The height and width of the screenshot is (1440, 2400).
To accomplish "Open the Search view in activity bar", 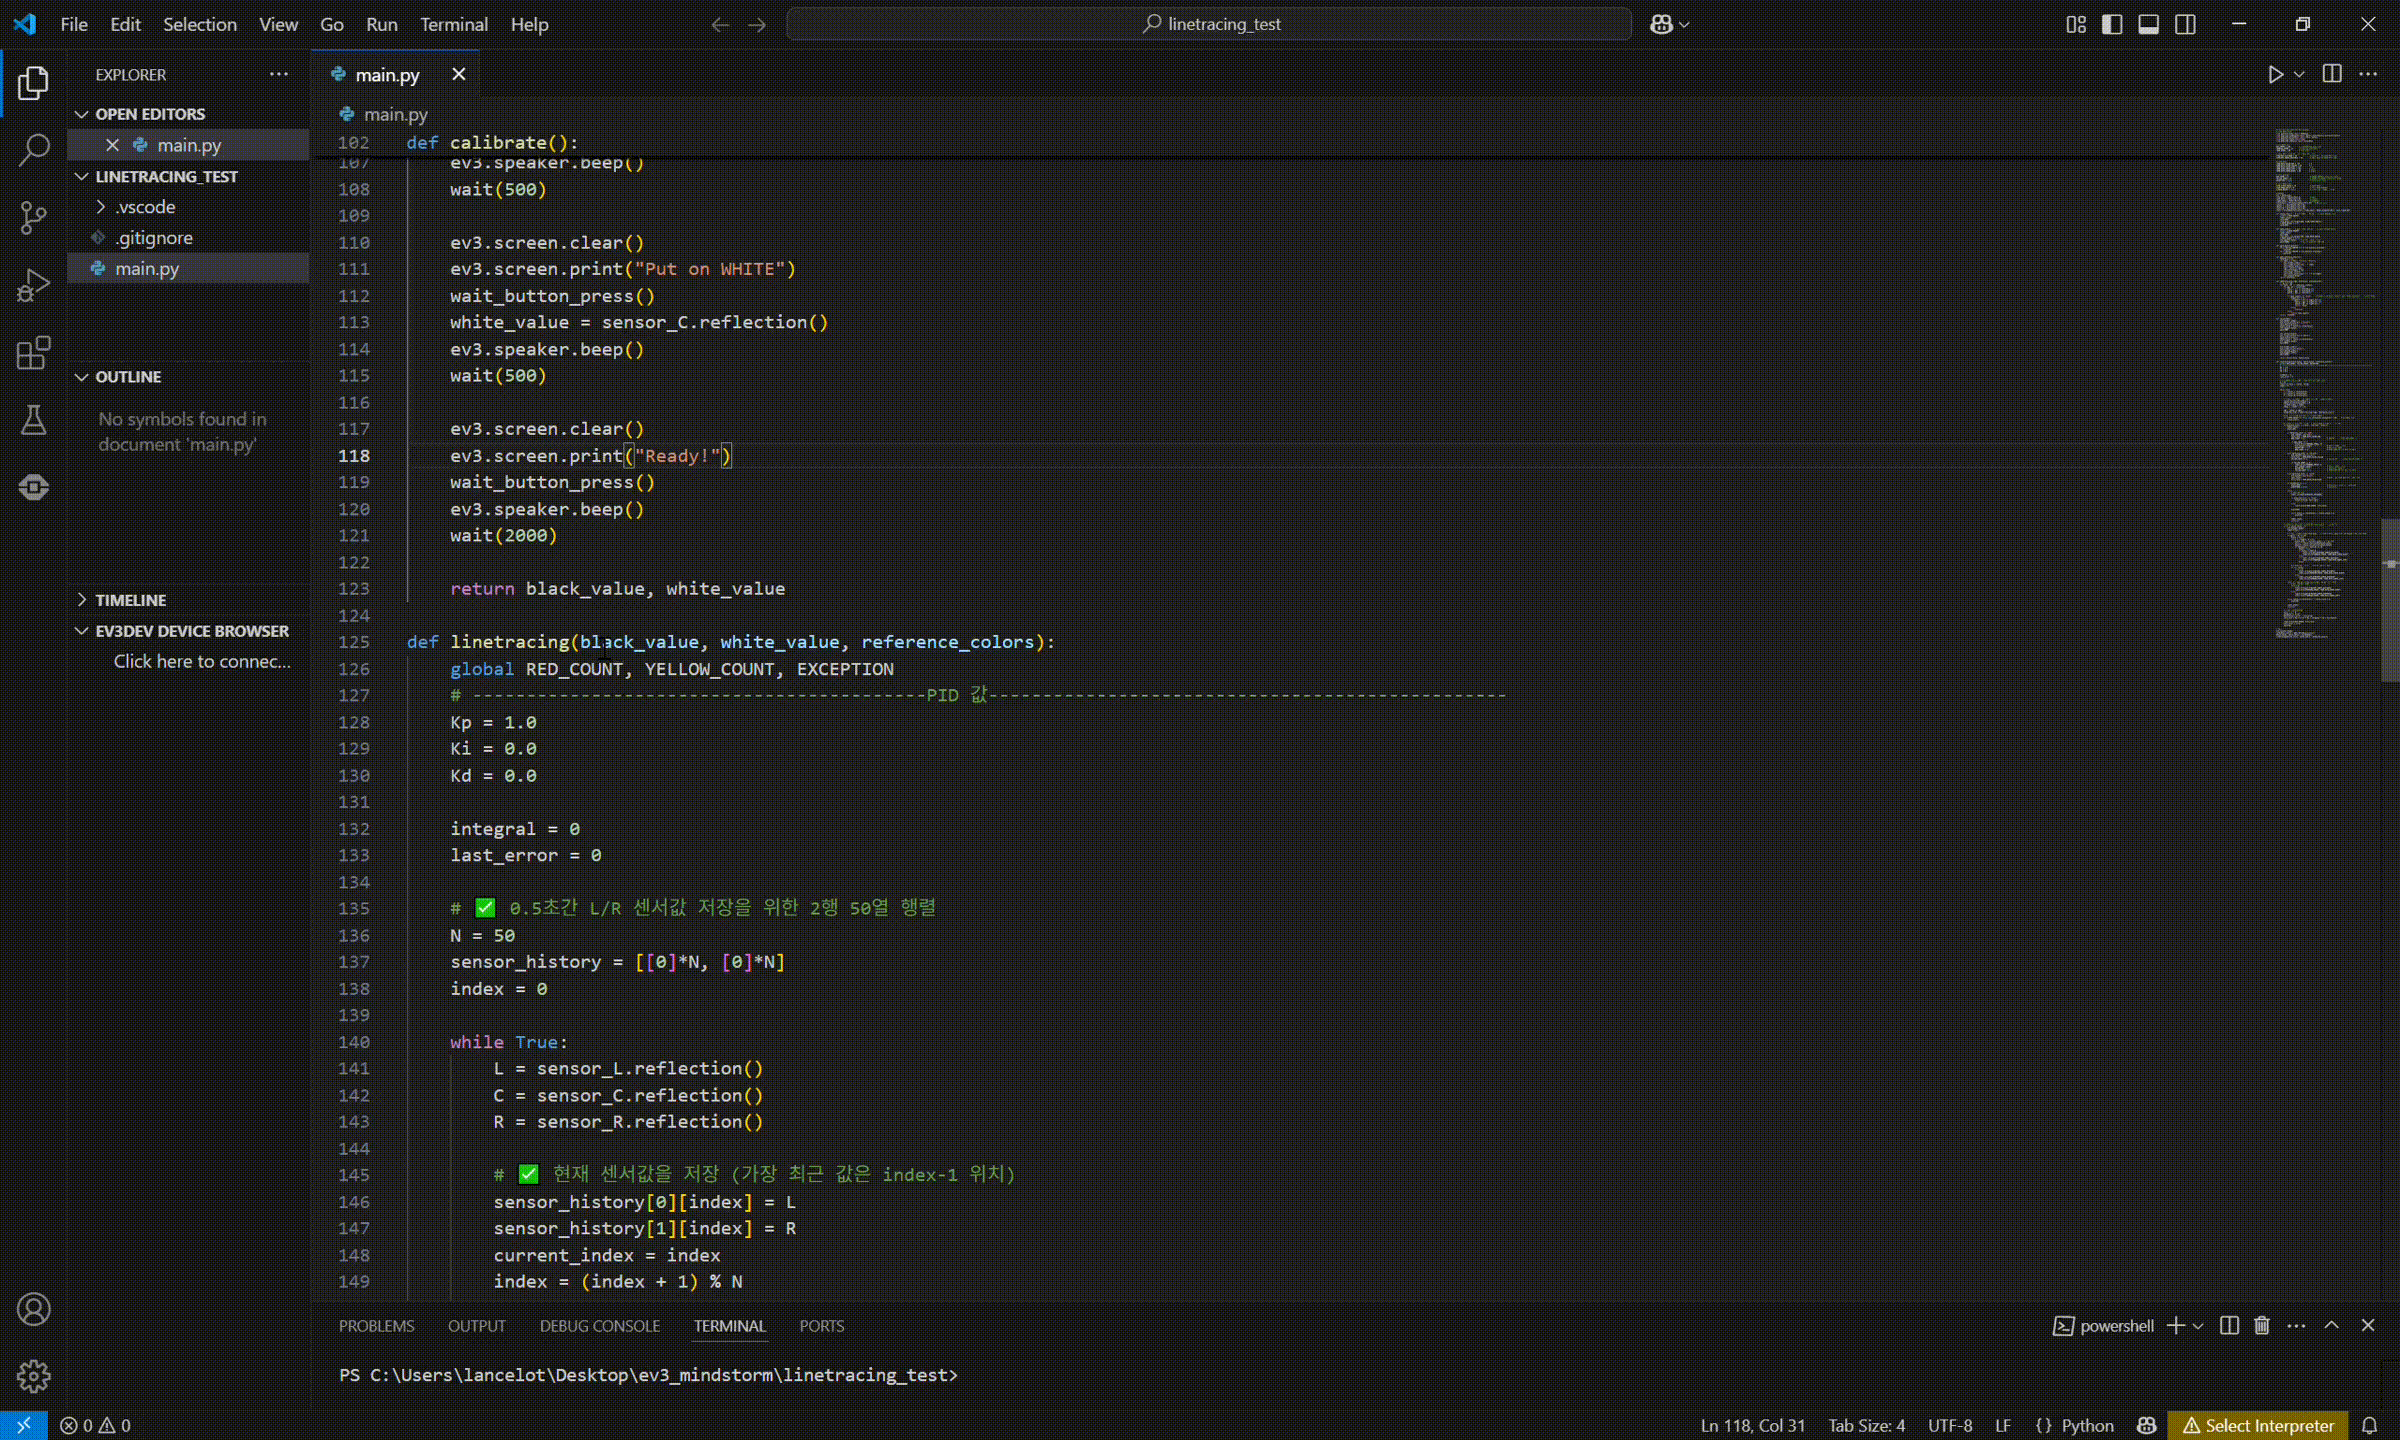I will [33, 150].
